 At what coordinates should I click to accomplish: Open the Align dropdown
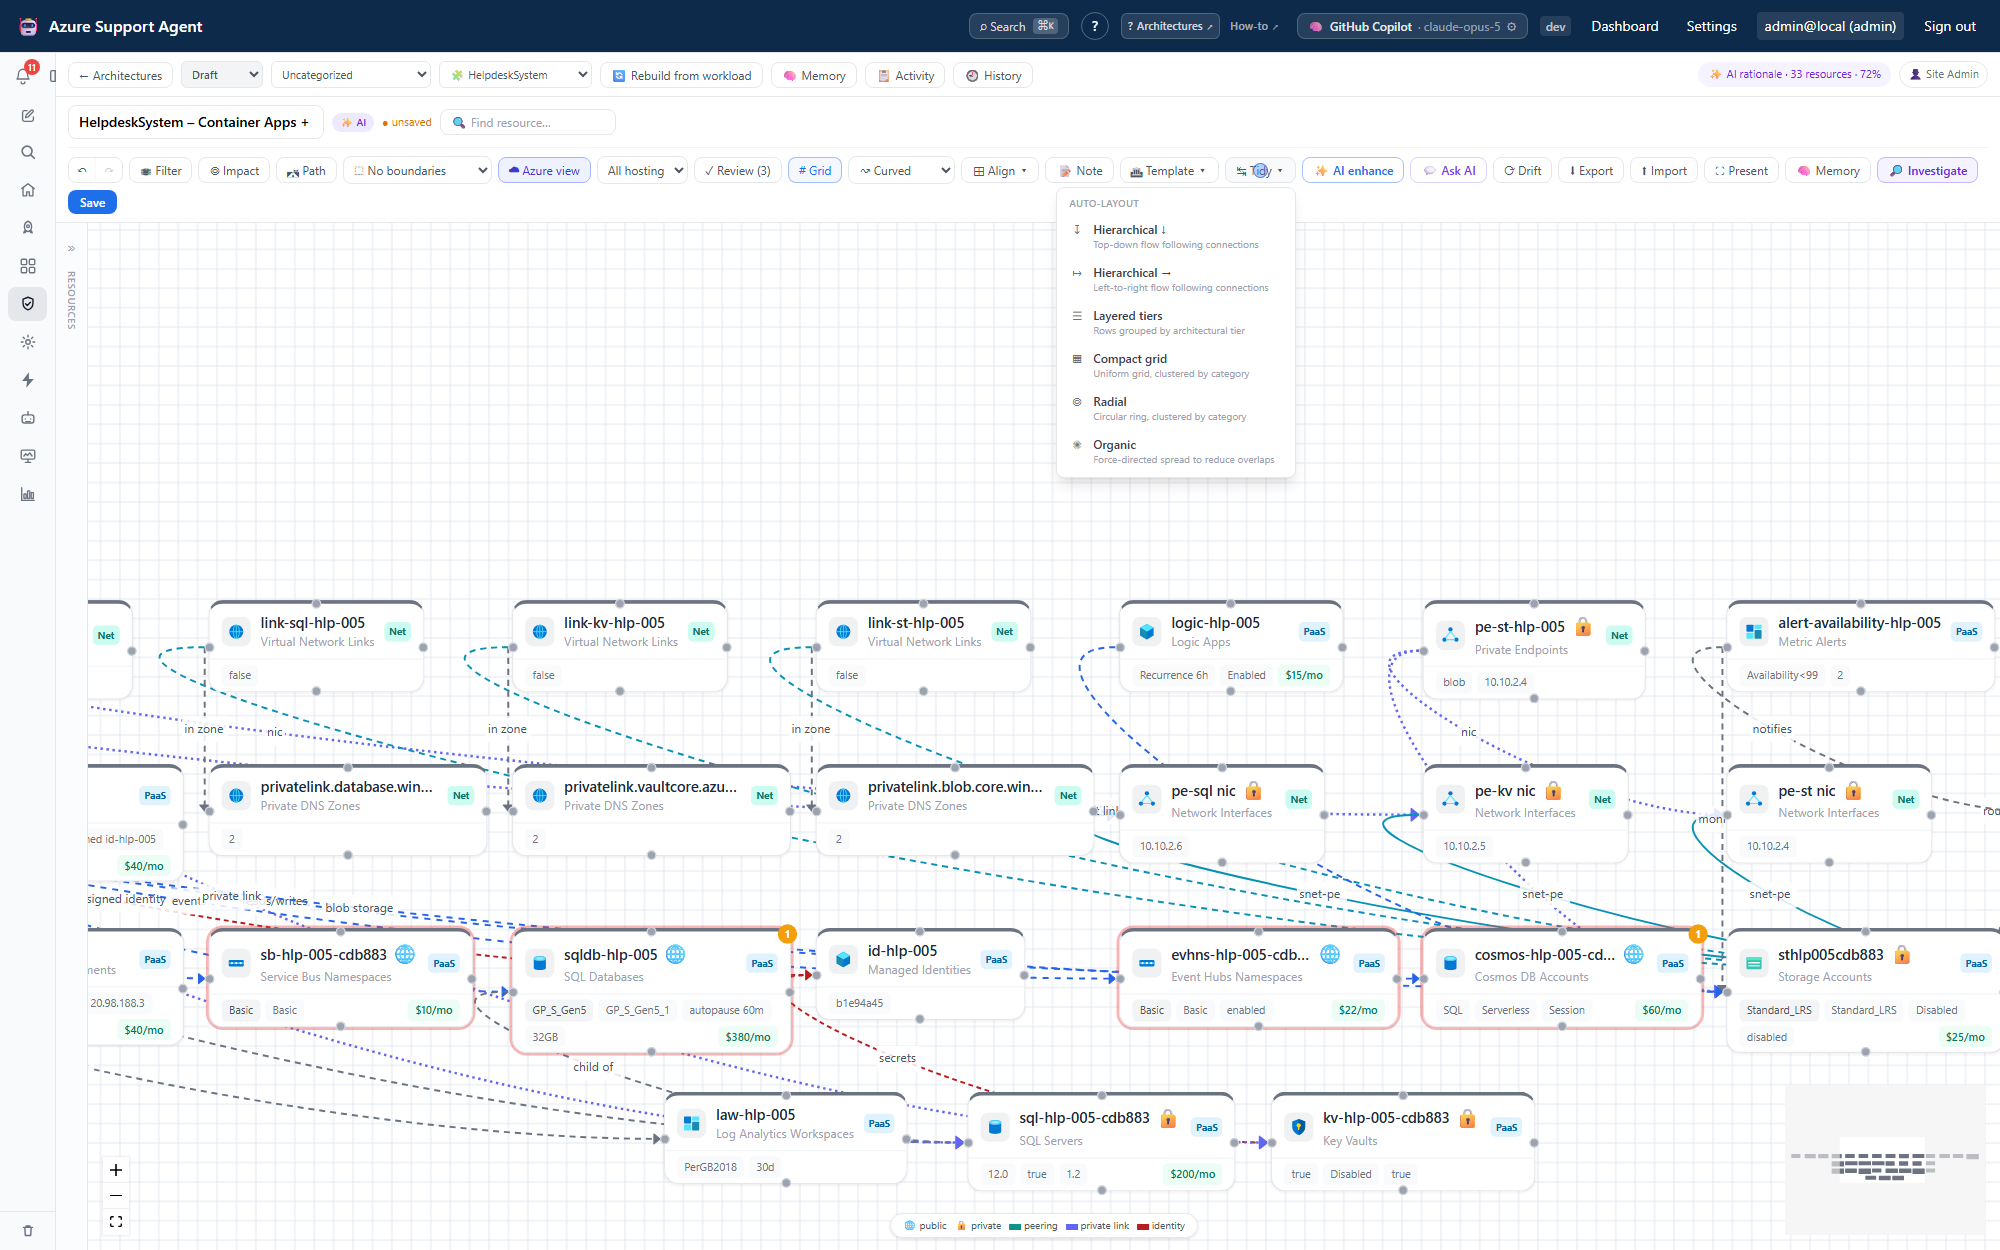1000,171
